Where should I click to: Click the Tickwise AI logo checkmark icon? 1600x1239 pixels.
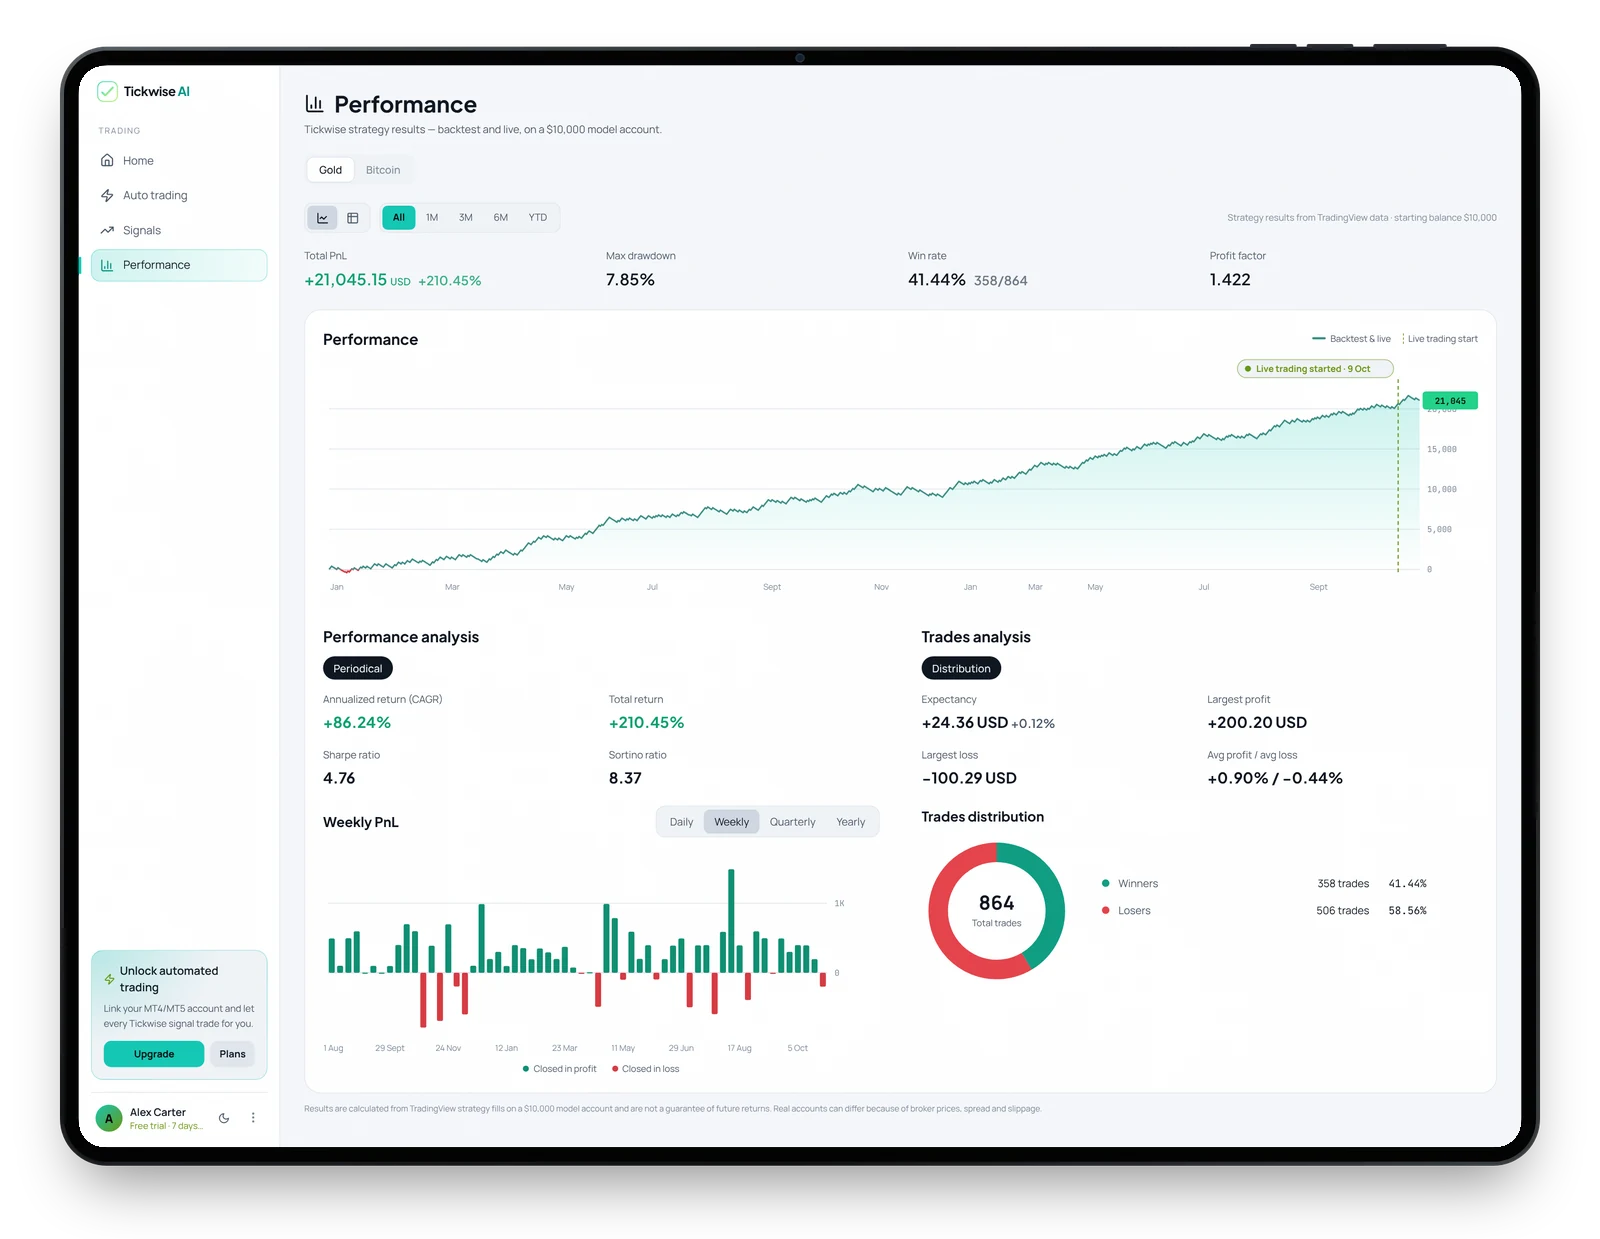[107, 91]
